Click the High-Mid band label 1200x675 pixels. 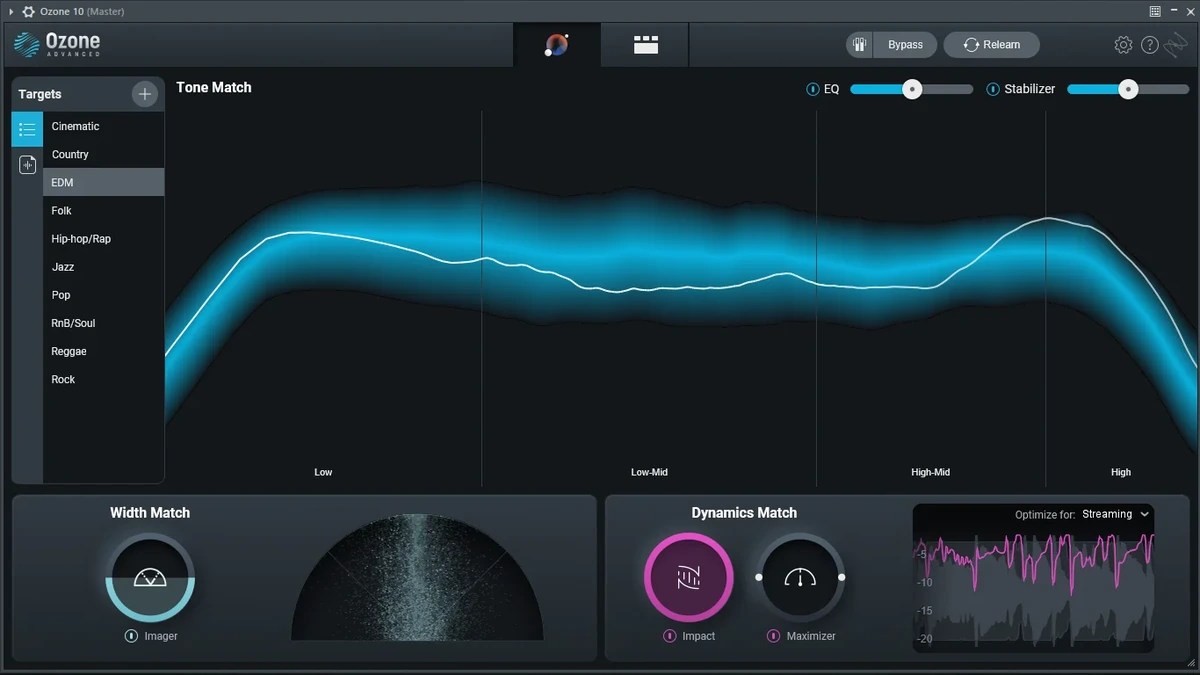(x=930, y=472)
